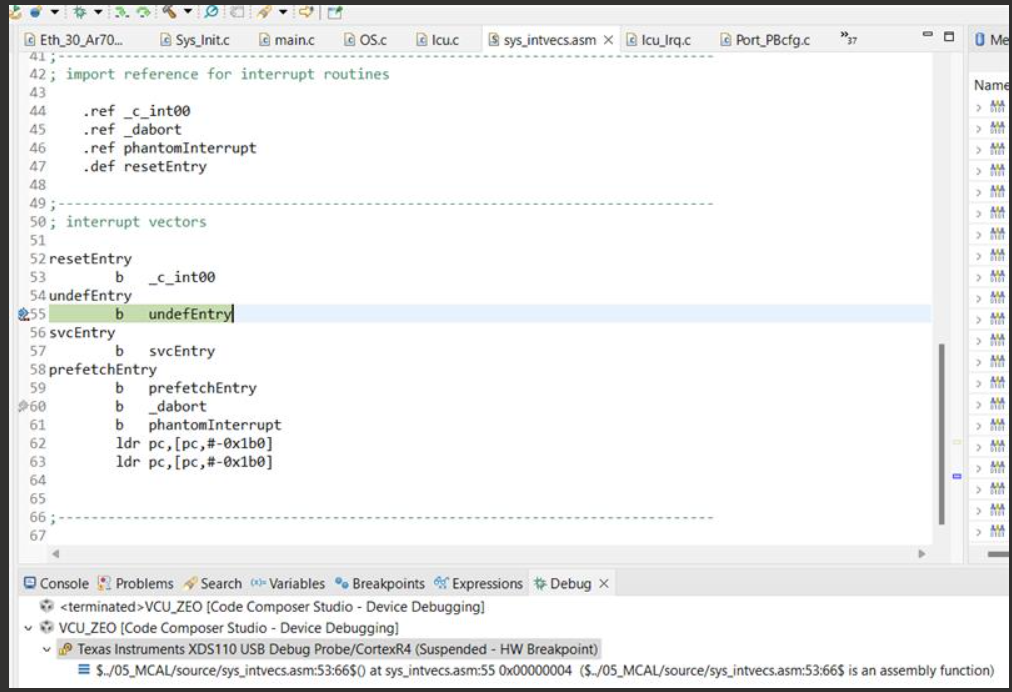This screenshot has height=692, width=1012.
Task: Toggle breakpoint marker on line 55
Action: (23, 314)
